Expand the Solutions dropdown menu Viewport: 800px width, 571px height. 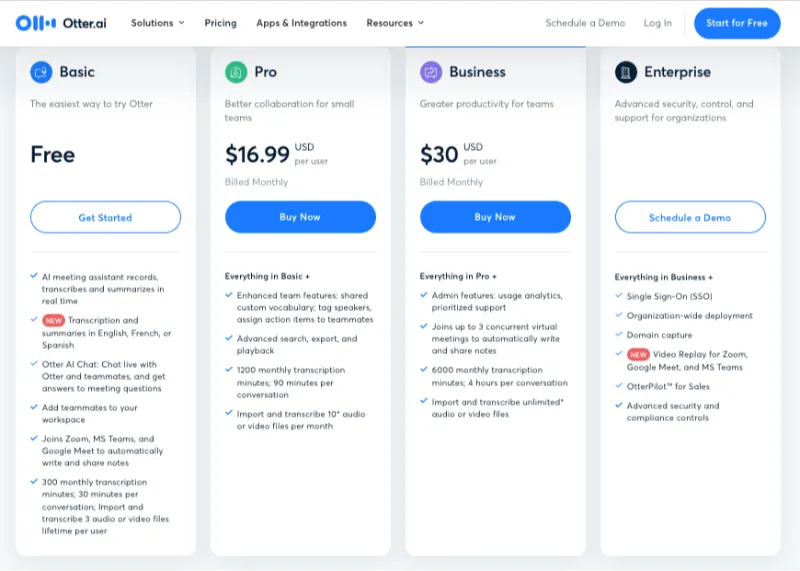158,23
